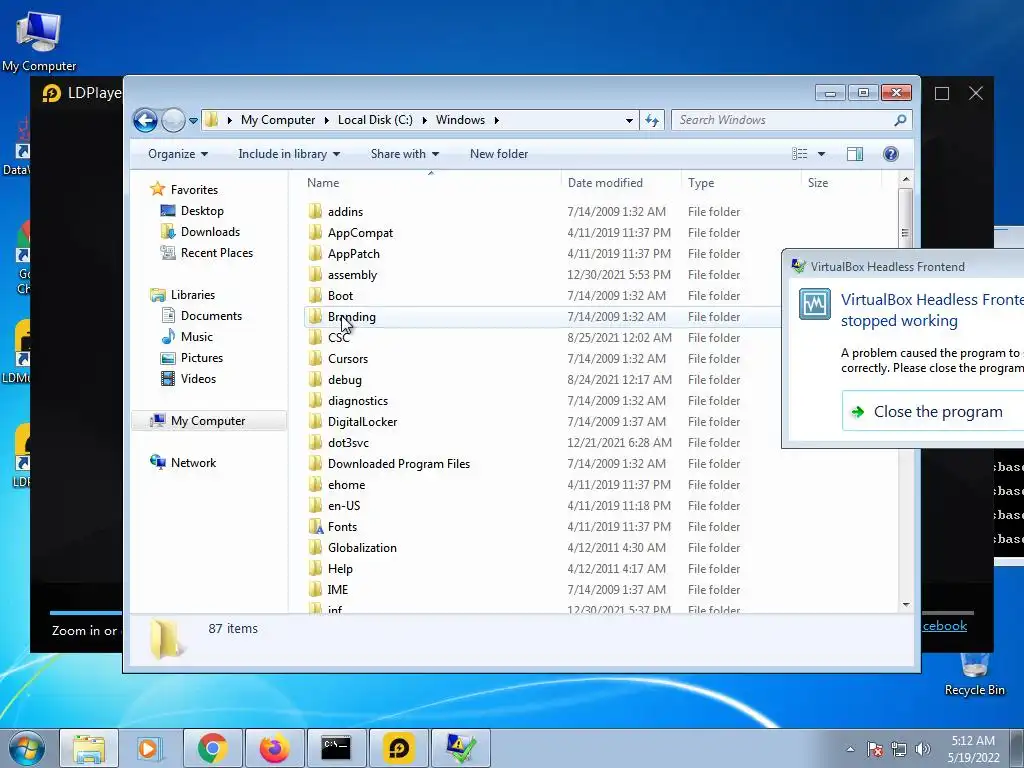
Task: Open Firefox from taskbar
Action: point(274,748)
